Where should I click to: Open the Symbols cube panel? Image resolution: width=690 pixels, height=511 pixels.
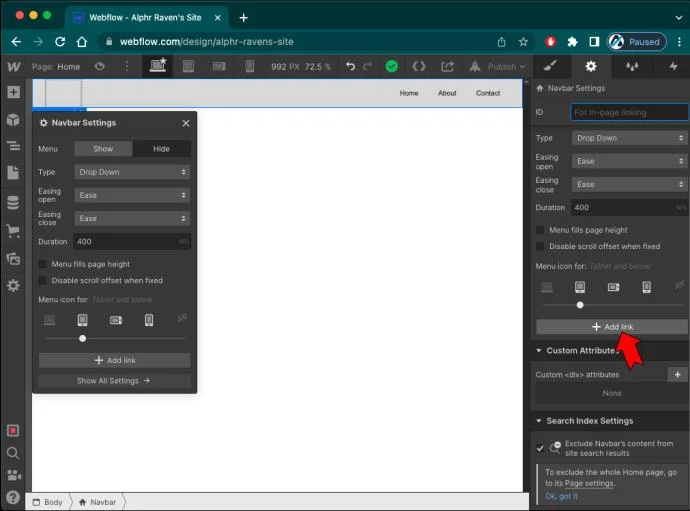tap(13, 119)
